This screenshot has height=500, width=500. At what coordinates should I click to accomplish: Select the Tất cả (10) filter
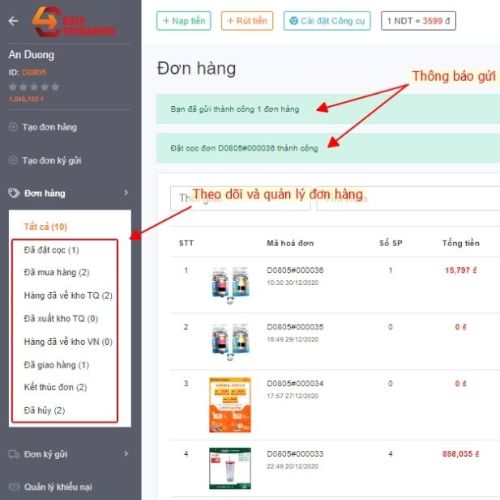click(46, 227)
